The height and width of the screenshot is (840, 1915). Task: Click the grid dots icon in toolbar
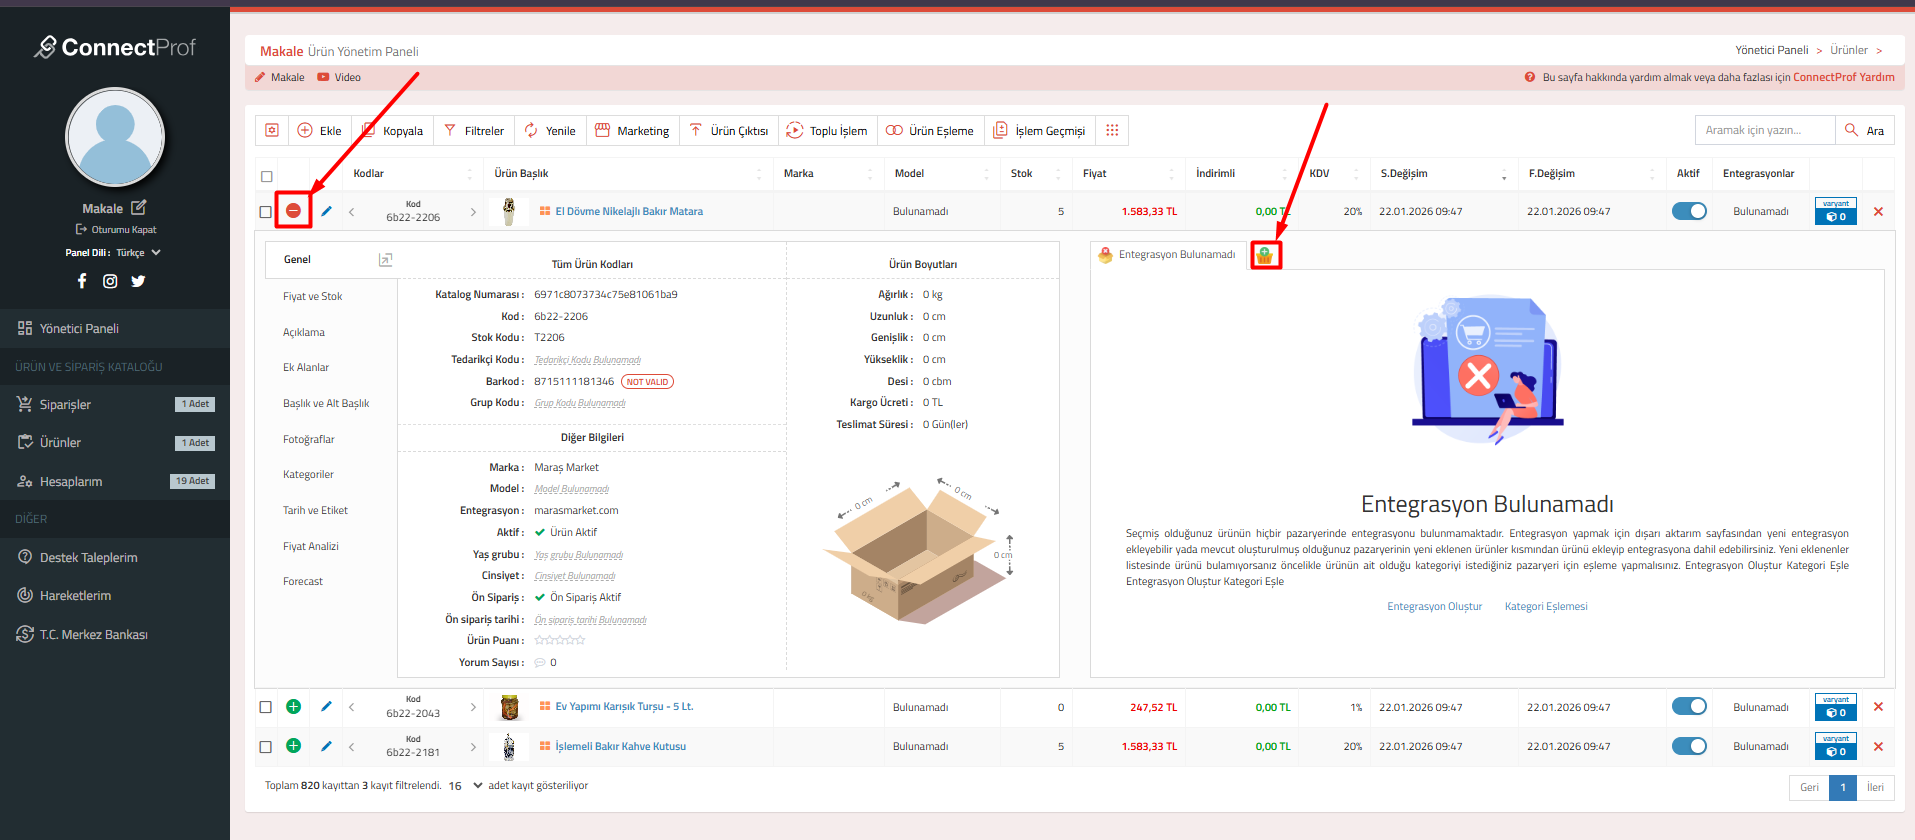click(x=1112, y=130)
